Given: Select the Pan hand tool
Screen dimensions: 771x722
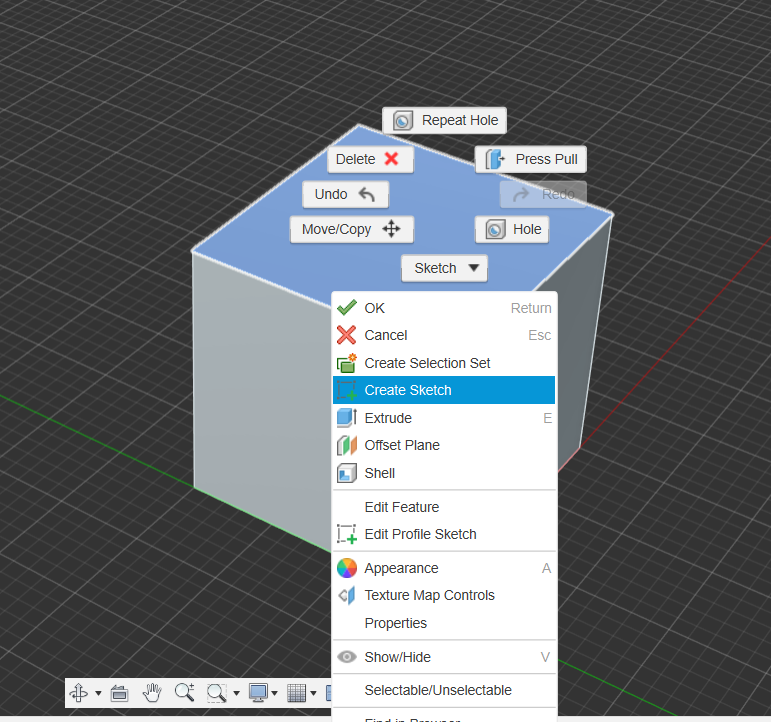Looking at the screenshot, I should (x=152, y=693).
